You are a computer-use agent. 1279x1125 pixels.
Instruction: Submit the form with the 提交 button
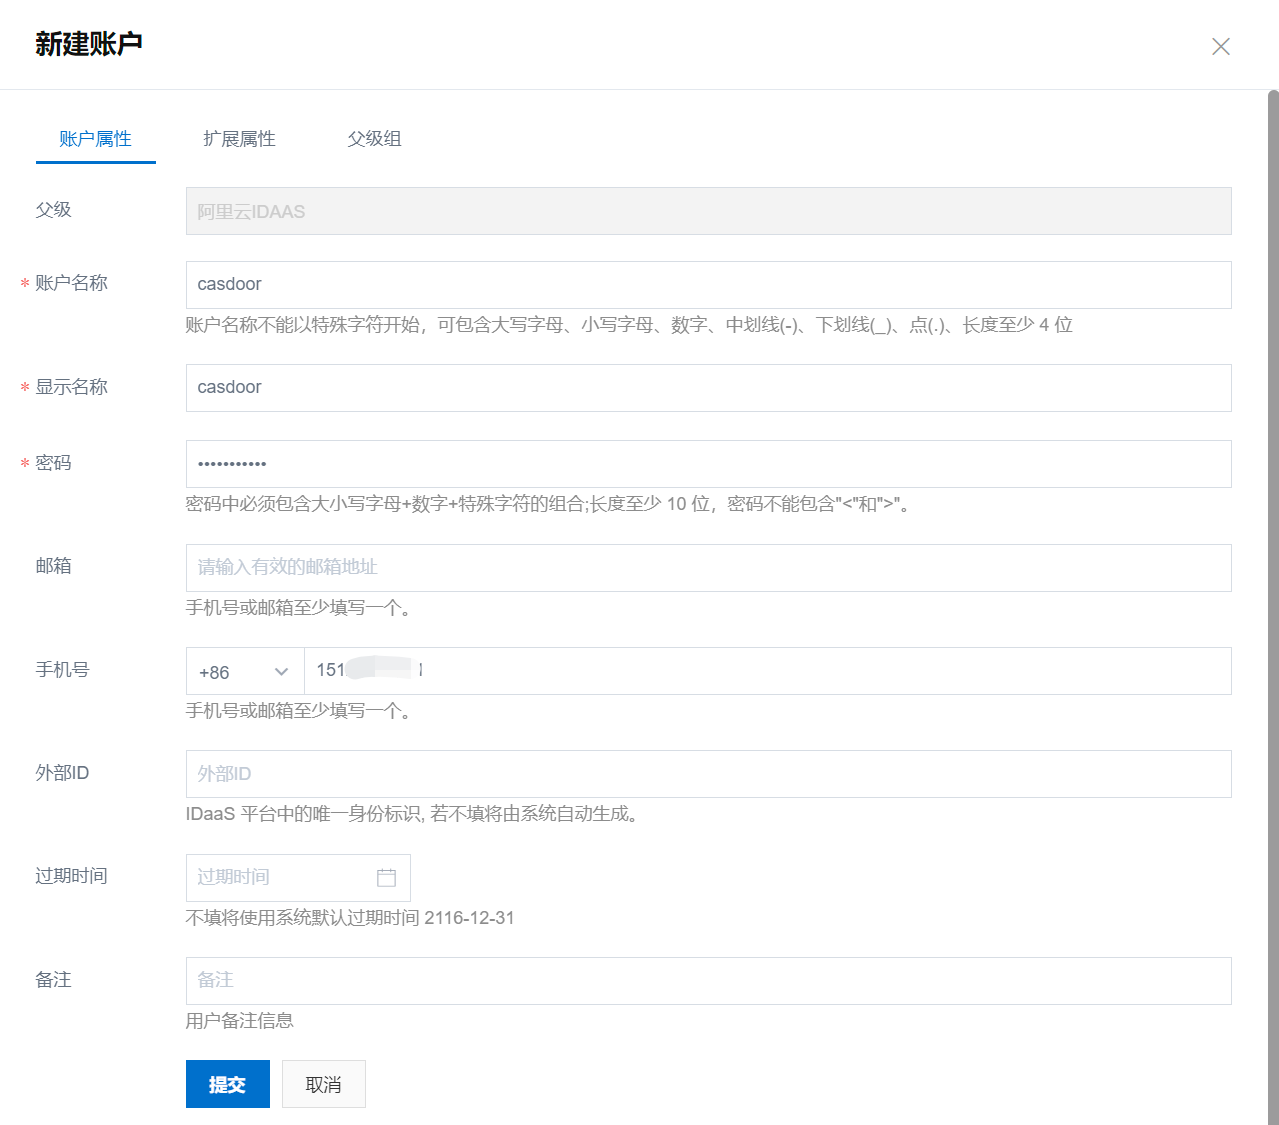[227, 1083]
